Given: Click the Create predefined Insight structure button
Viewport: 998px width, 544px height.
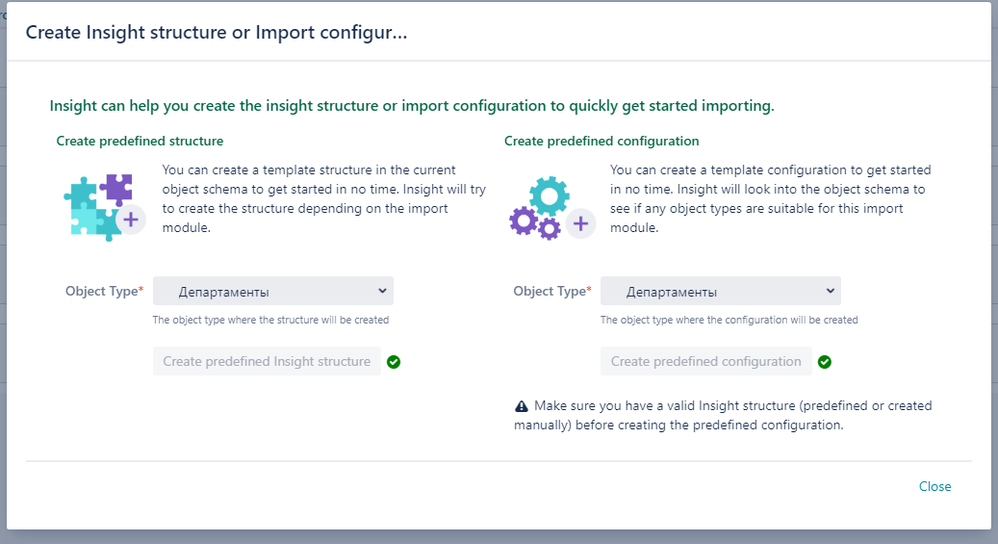Looking at the screenshot, I should (267, 361).
